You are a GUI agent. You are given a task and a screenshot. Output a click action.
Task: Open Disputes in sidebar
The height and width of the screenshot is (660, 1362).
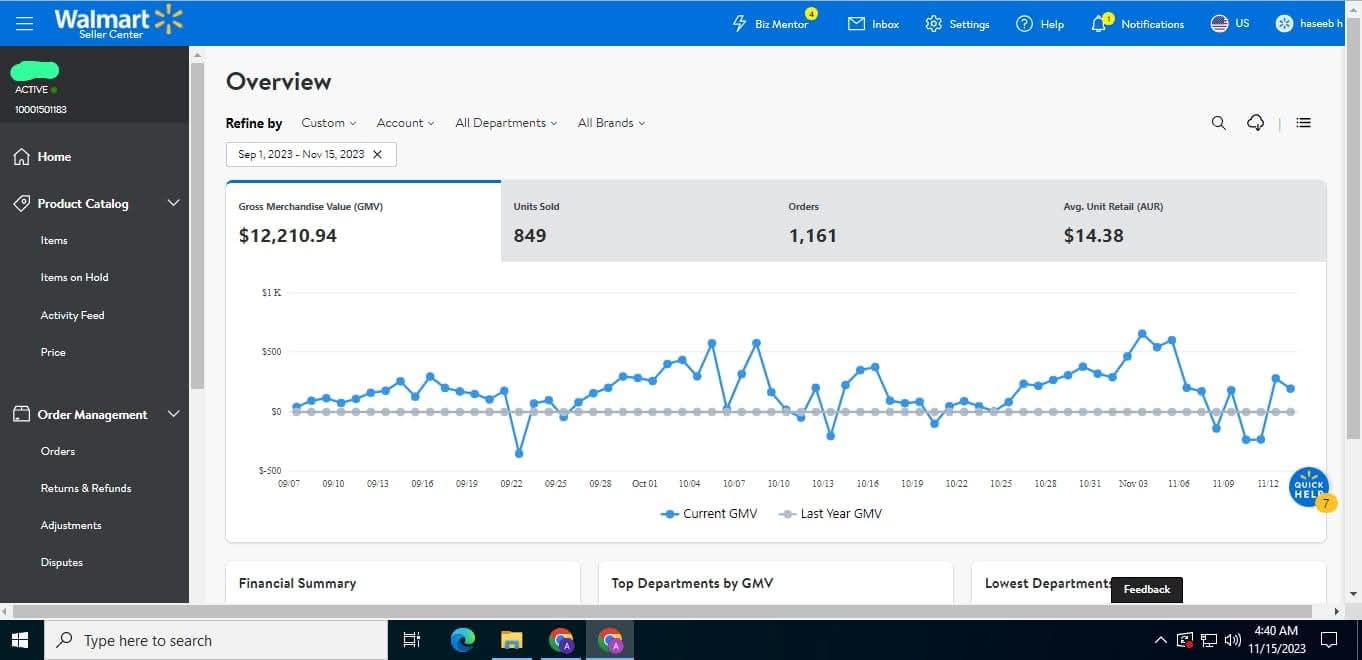coord(62,562)
